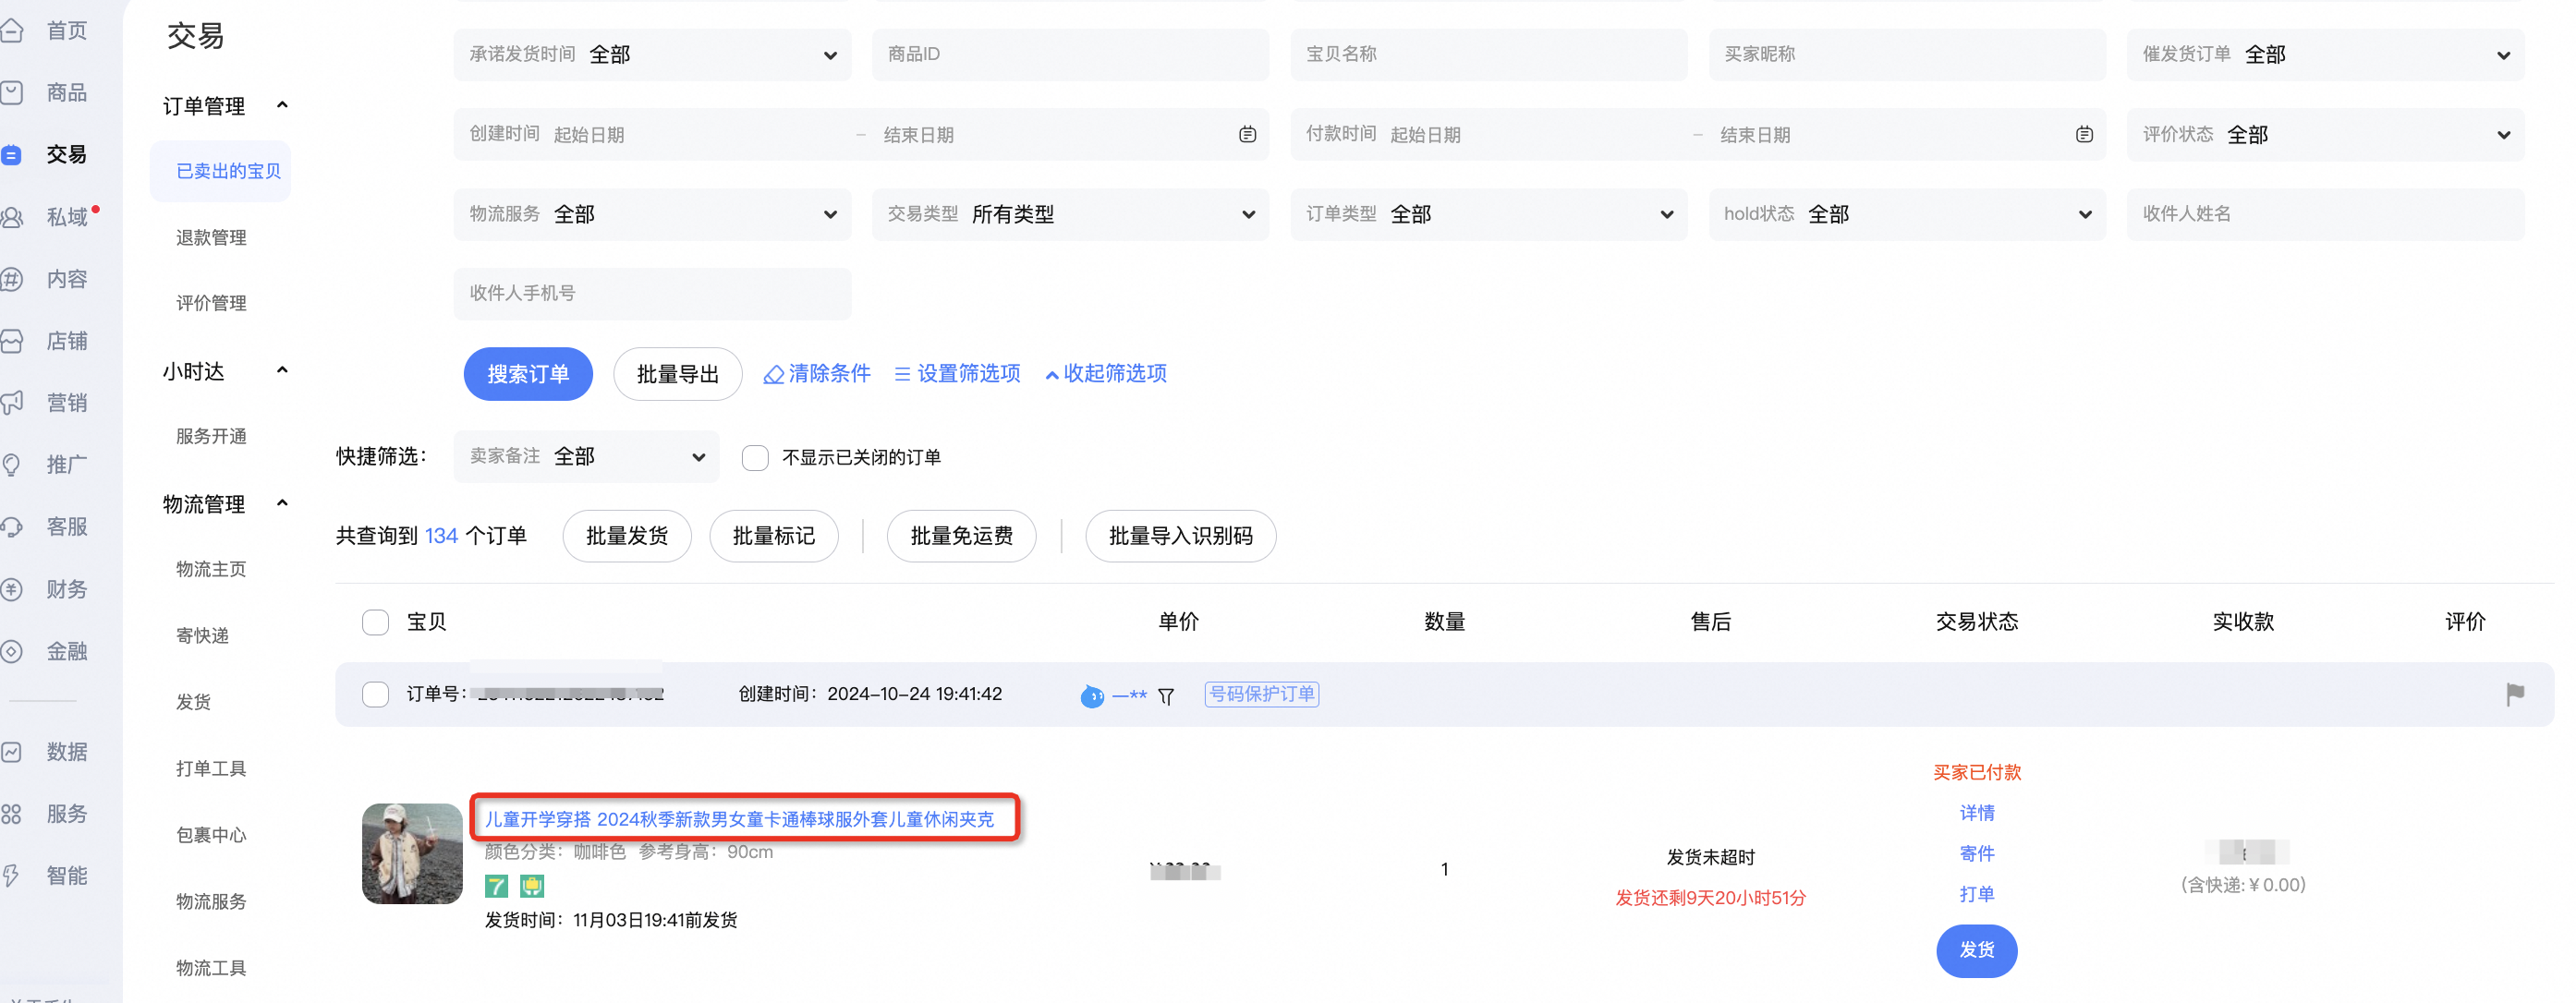Viewport: 2576px width, 1003px height.
Task: Open 承诺发货时间 dropdown
Action: coord(652,54)
